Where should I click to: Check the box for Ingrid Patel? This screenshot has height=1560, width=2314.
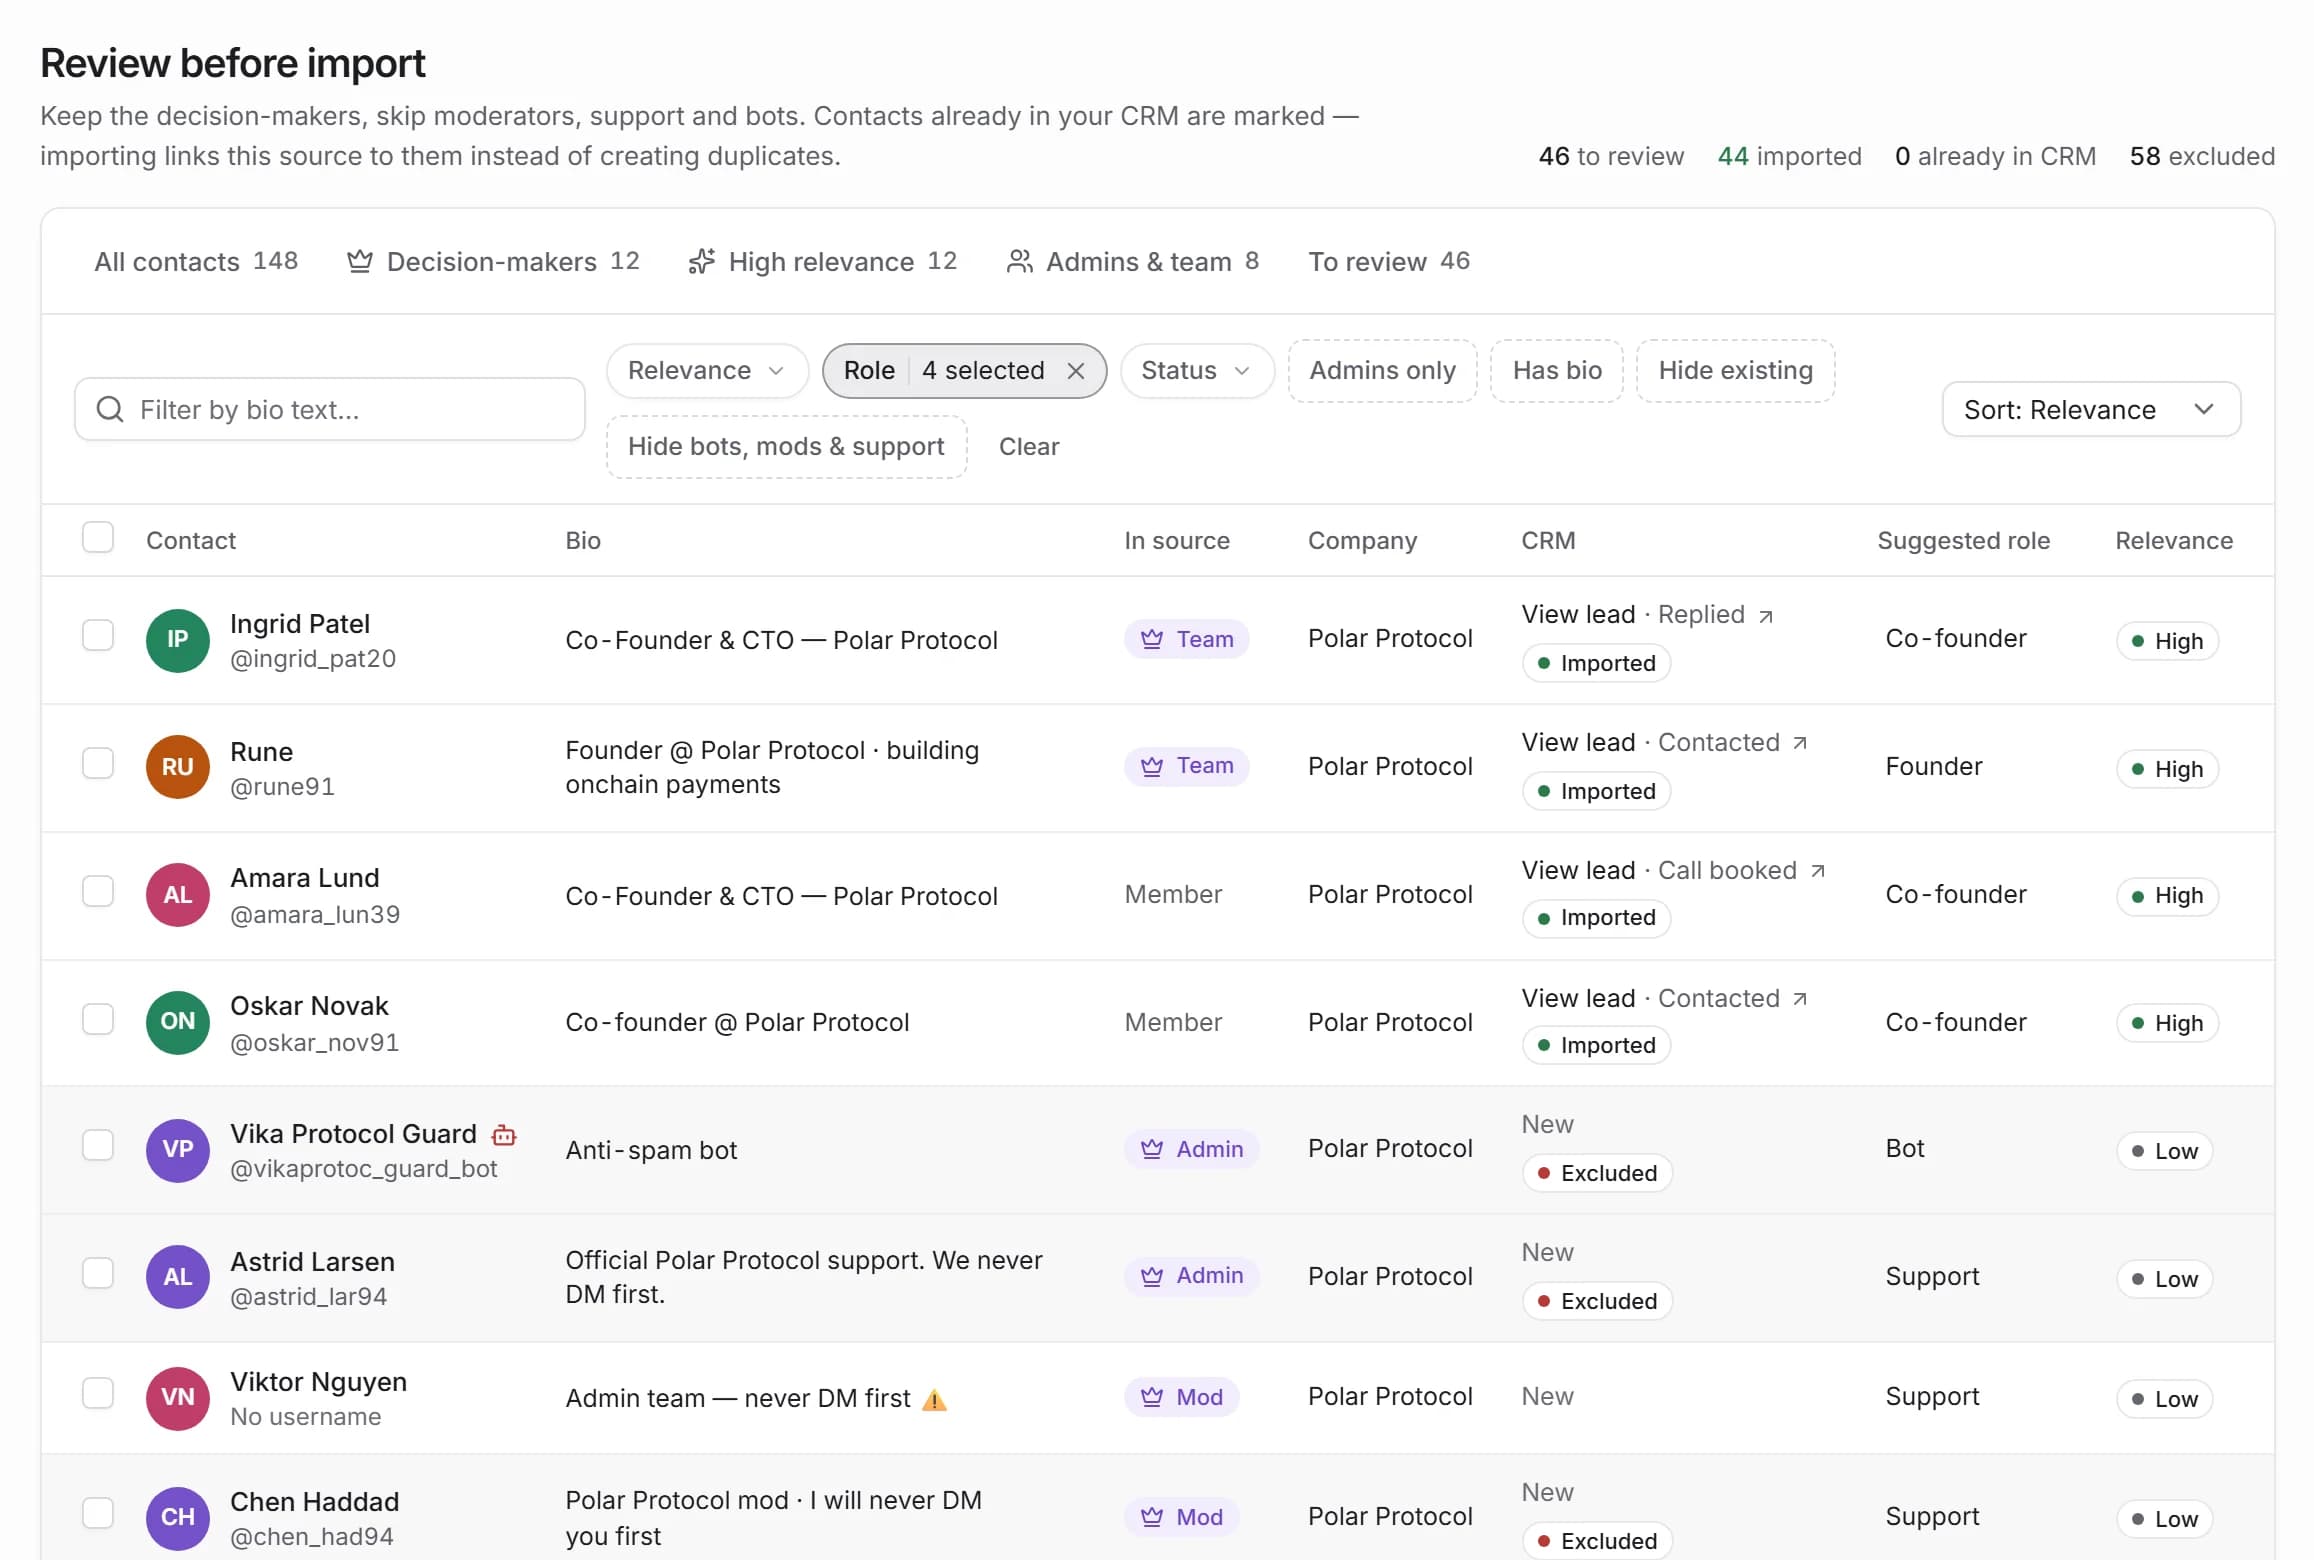[x=98, y=635]
